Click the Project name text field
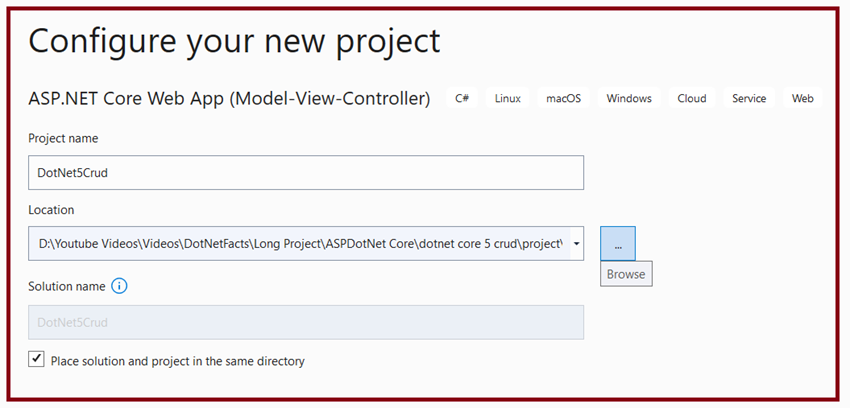 click(306, 172)
